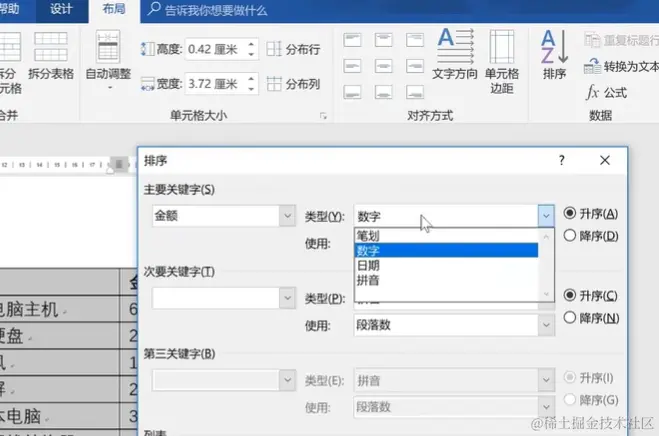This screenshot has height=436, width=659.
Task: Click type list scrollbar up arrow
Action: (546, 237)
